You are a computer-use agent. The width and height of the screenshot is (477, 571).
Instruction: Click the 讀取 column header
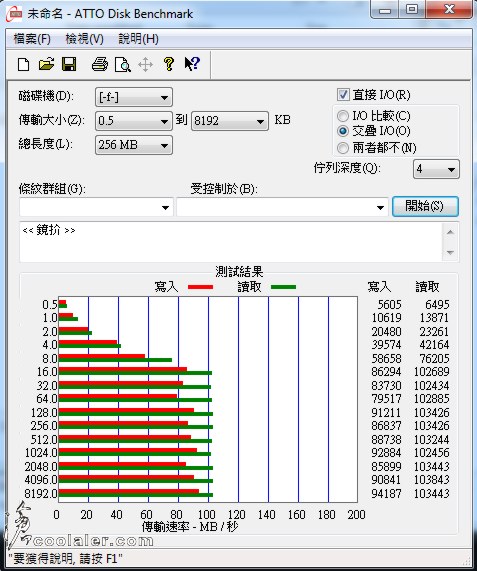click(427, 287)
